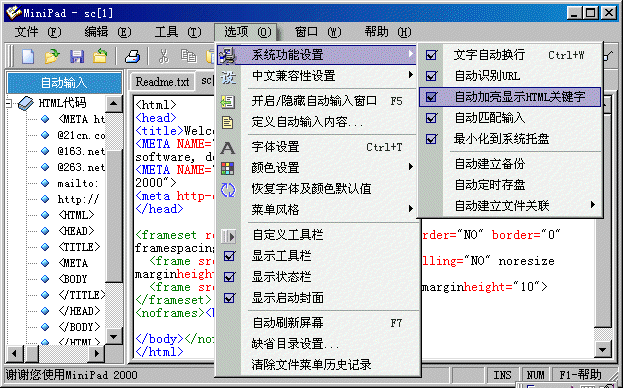
Task: Open the 帮助 (H) menu
Action: pos(388,32)
